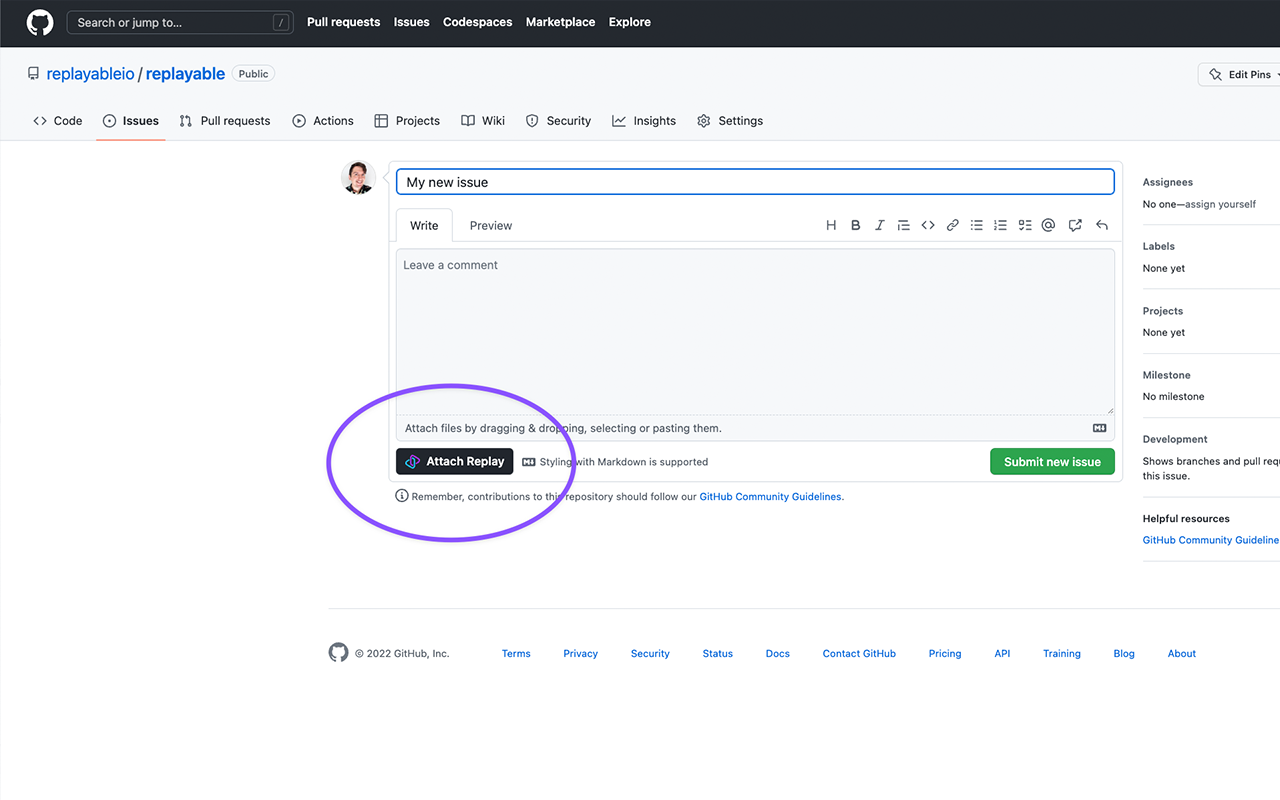This screenshot has height=800, width=1280.
Task: Open the Docs footer link
Action: (778, 654)
